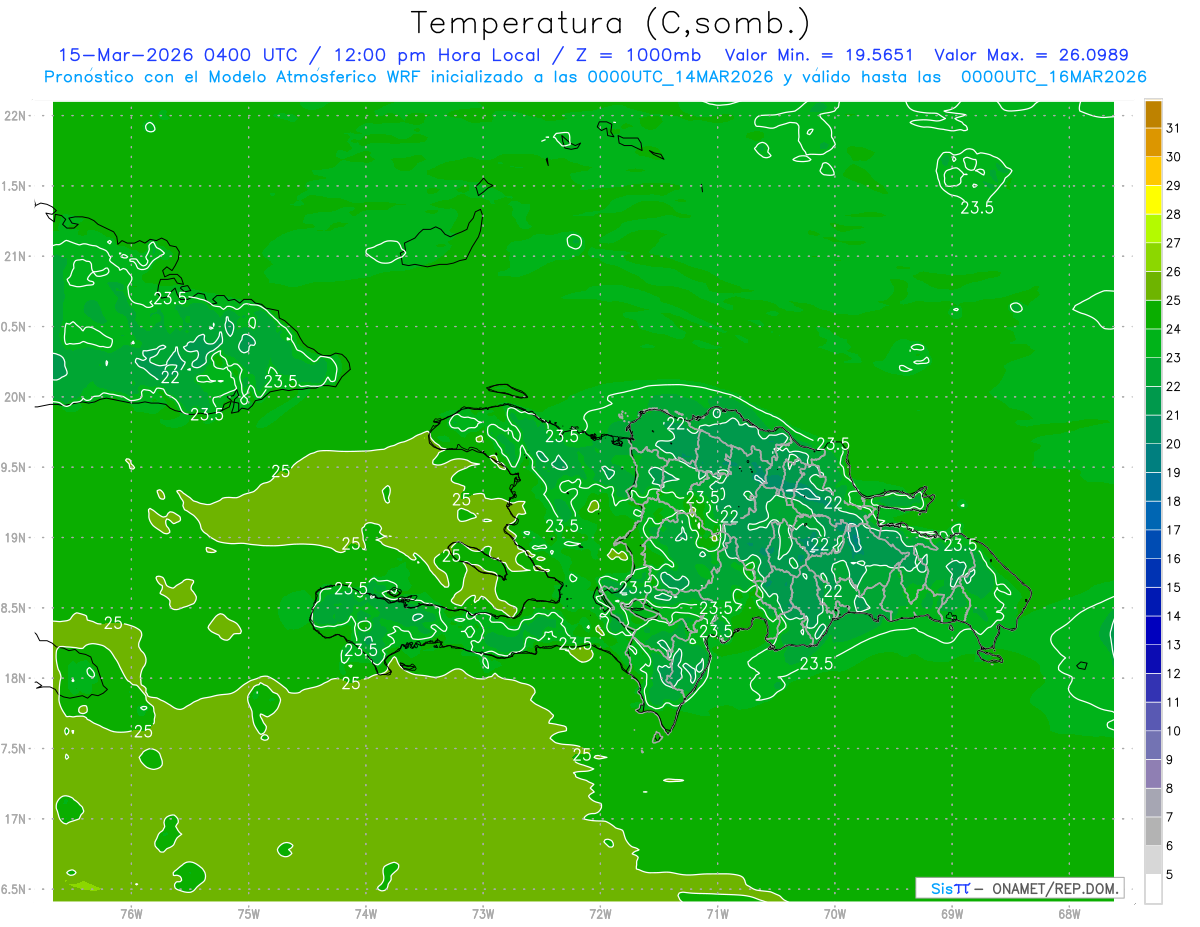The image size is (1200, 927).
Task: Click the legend value '9'
Action: click(1170, 760)
